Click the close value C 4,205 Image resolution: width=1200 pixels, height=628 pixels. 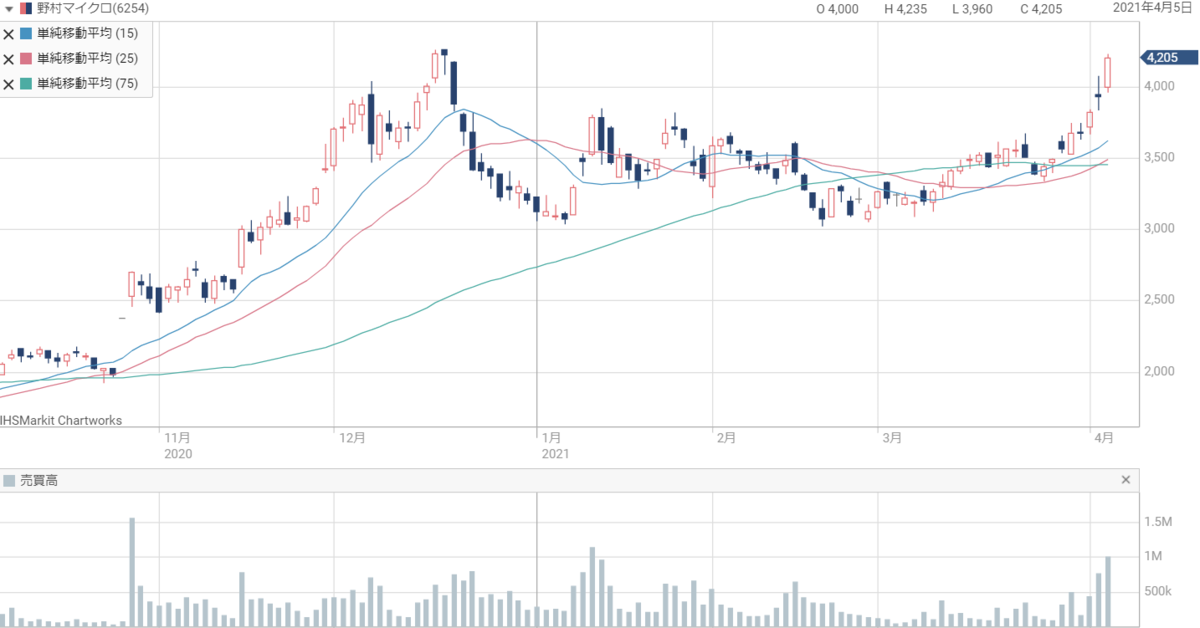click(x=1041, y=9)
